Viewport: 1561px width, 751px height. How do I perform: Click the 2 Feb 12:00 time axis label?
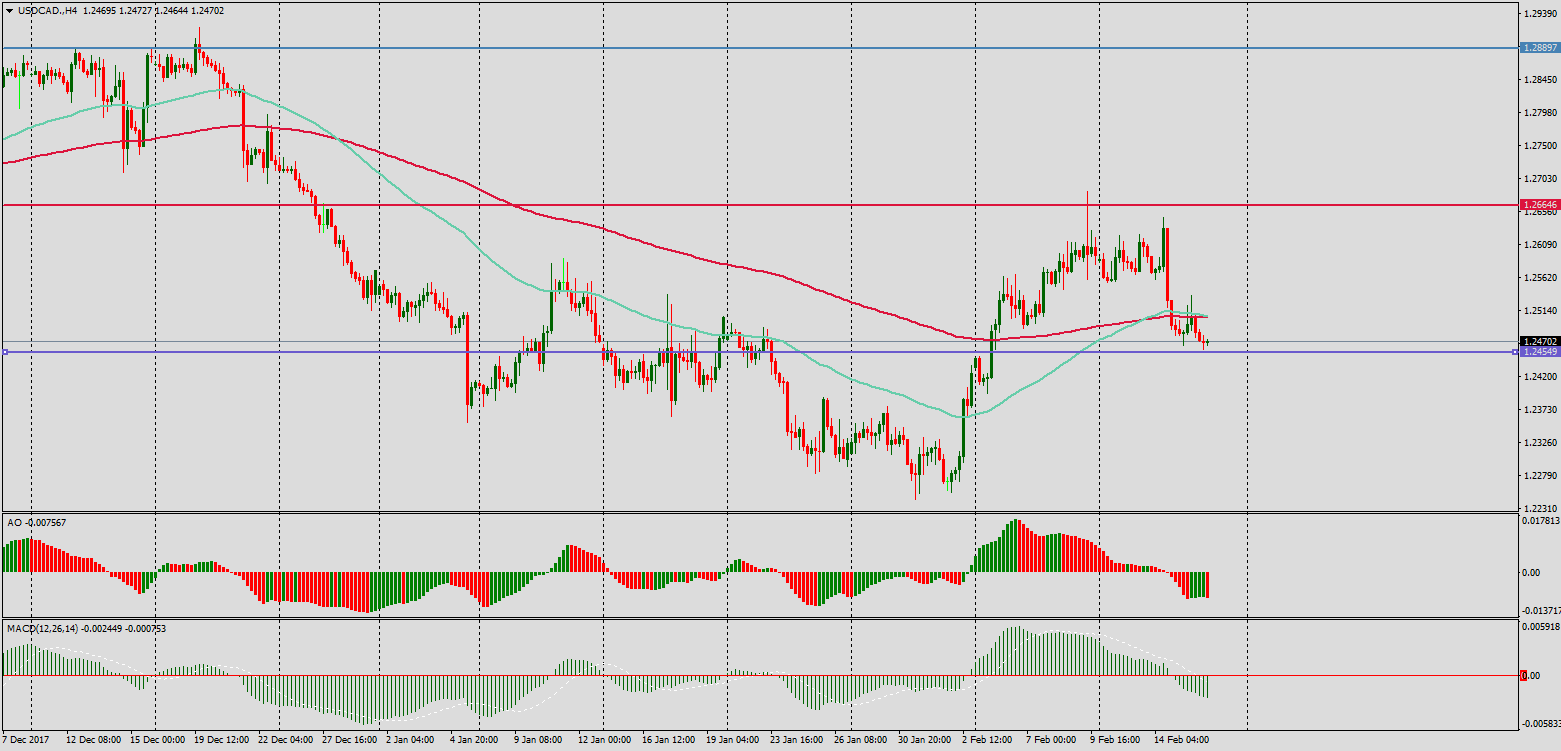(987, 740)
